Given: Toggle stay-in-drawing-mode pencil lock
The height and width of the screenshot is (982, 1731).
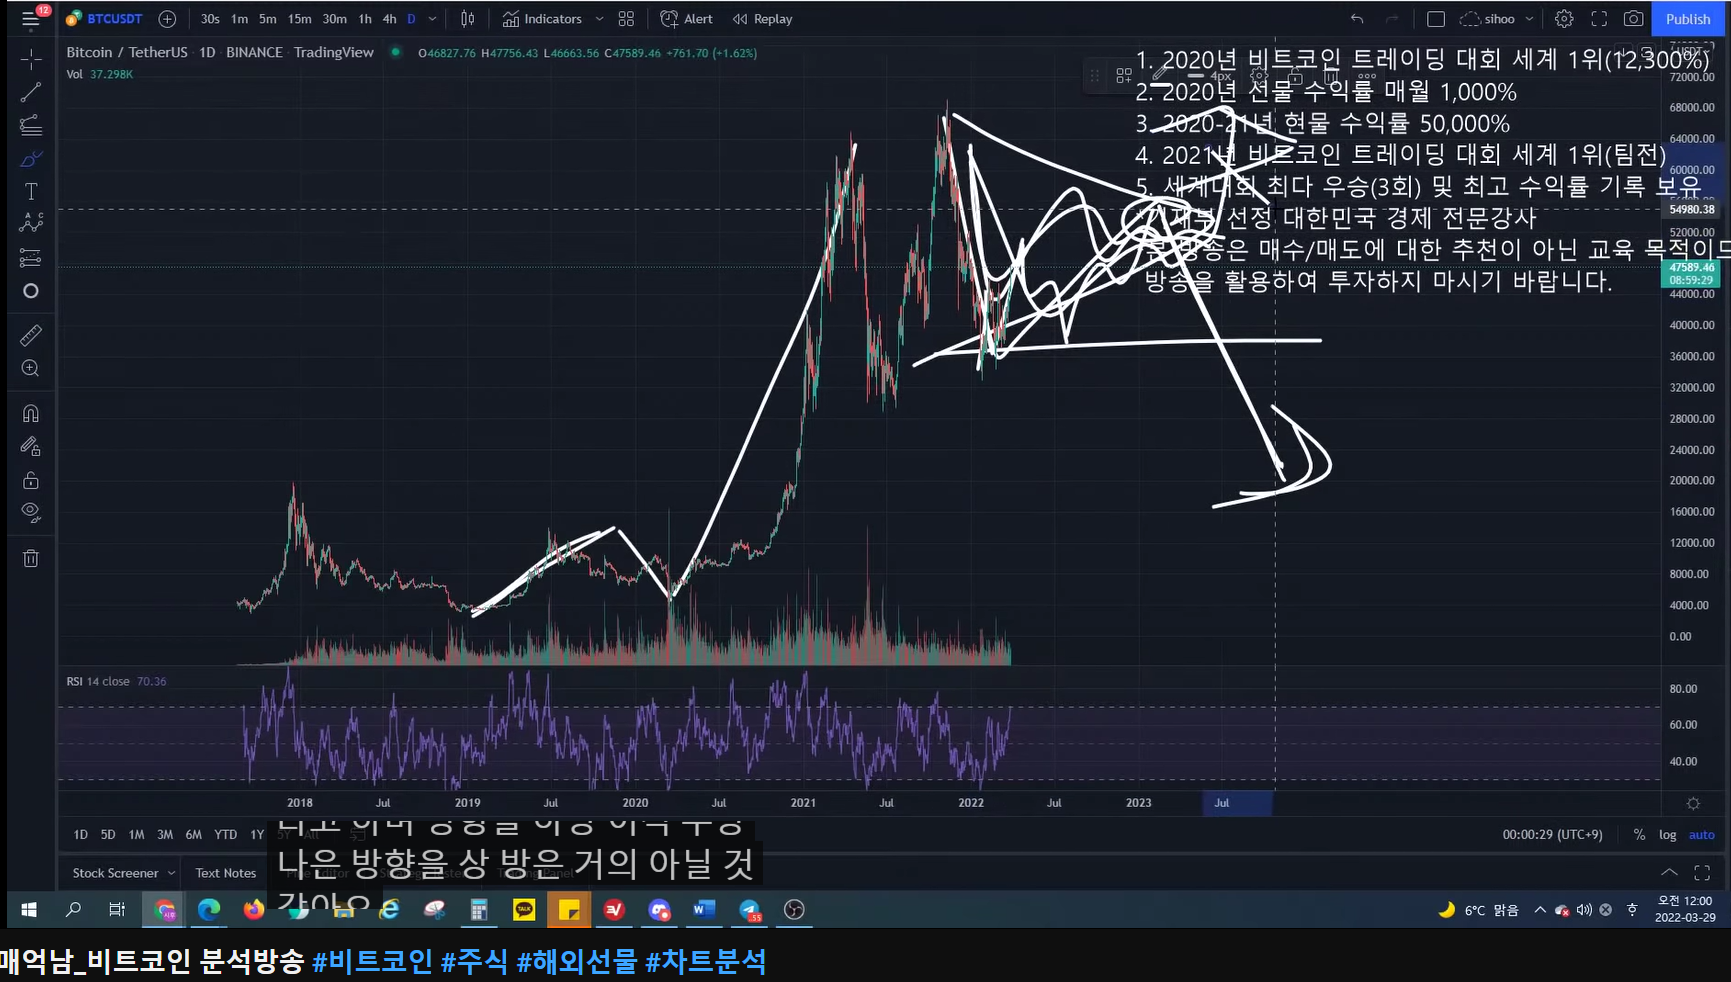Looking at the screenshot, I should pos(31,446).
